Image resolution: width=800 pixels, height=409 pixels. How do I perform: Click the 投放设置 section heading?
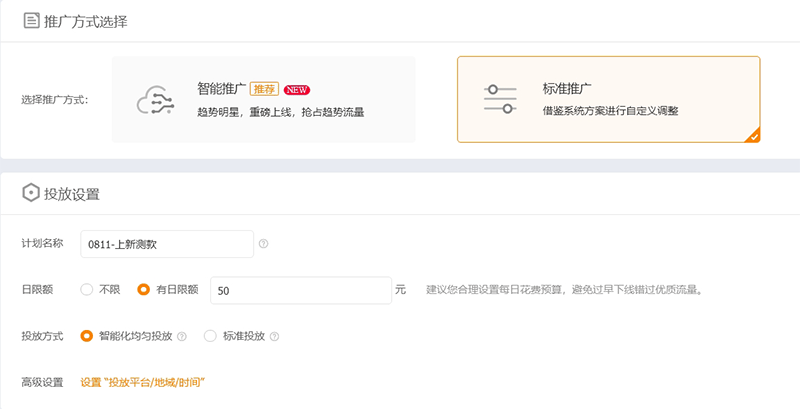pos(71,193)
